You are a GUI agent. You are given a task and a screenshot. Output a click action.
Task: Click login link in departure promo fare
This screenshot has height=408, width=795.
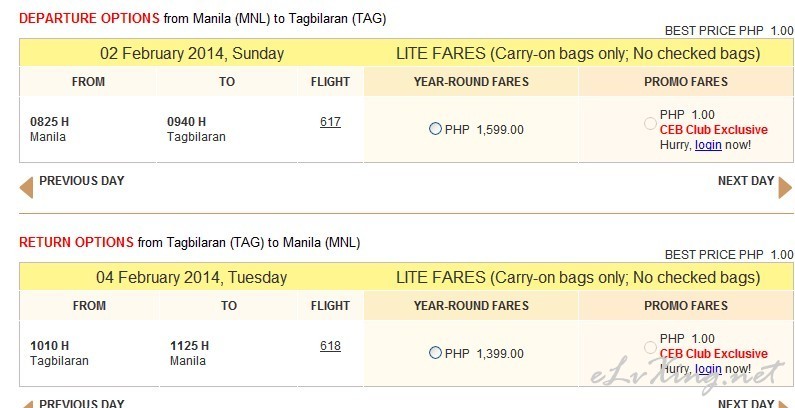click(x=708, y=145)
